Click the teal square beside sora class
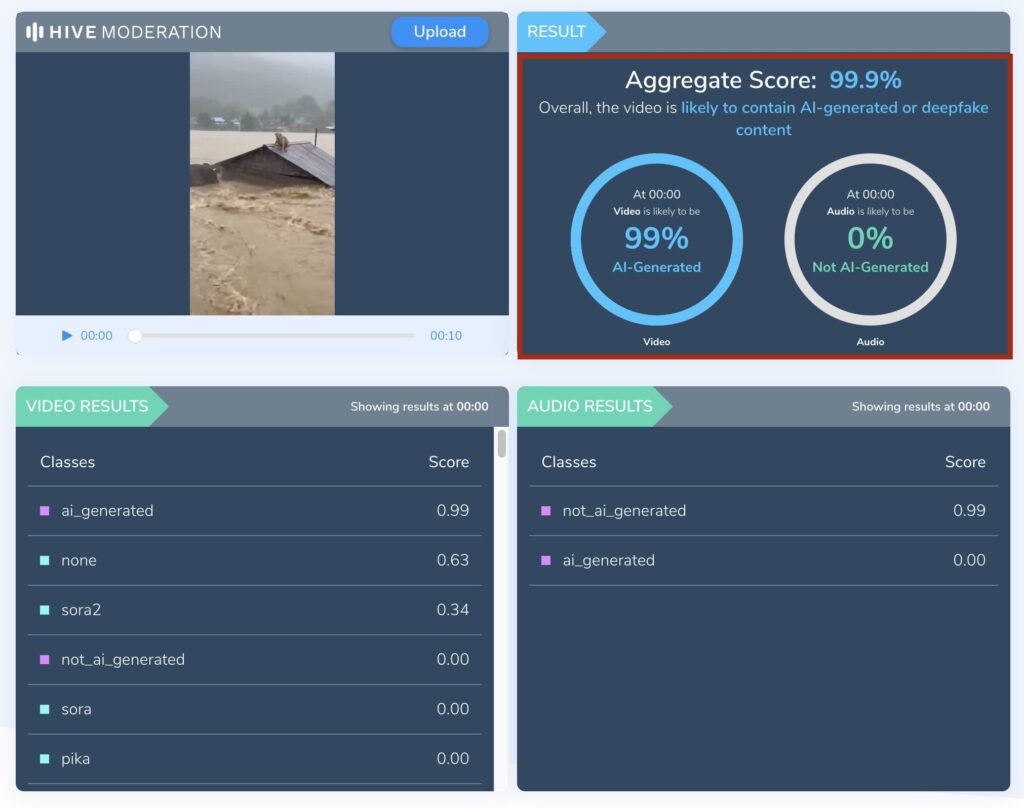 (44, 709)
